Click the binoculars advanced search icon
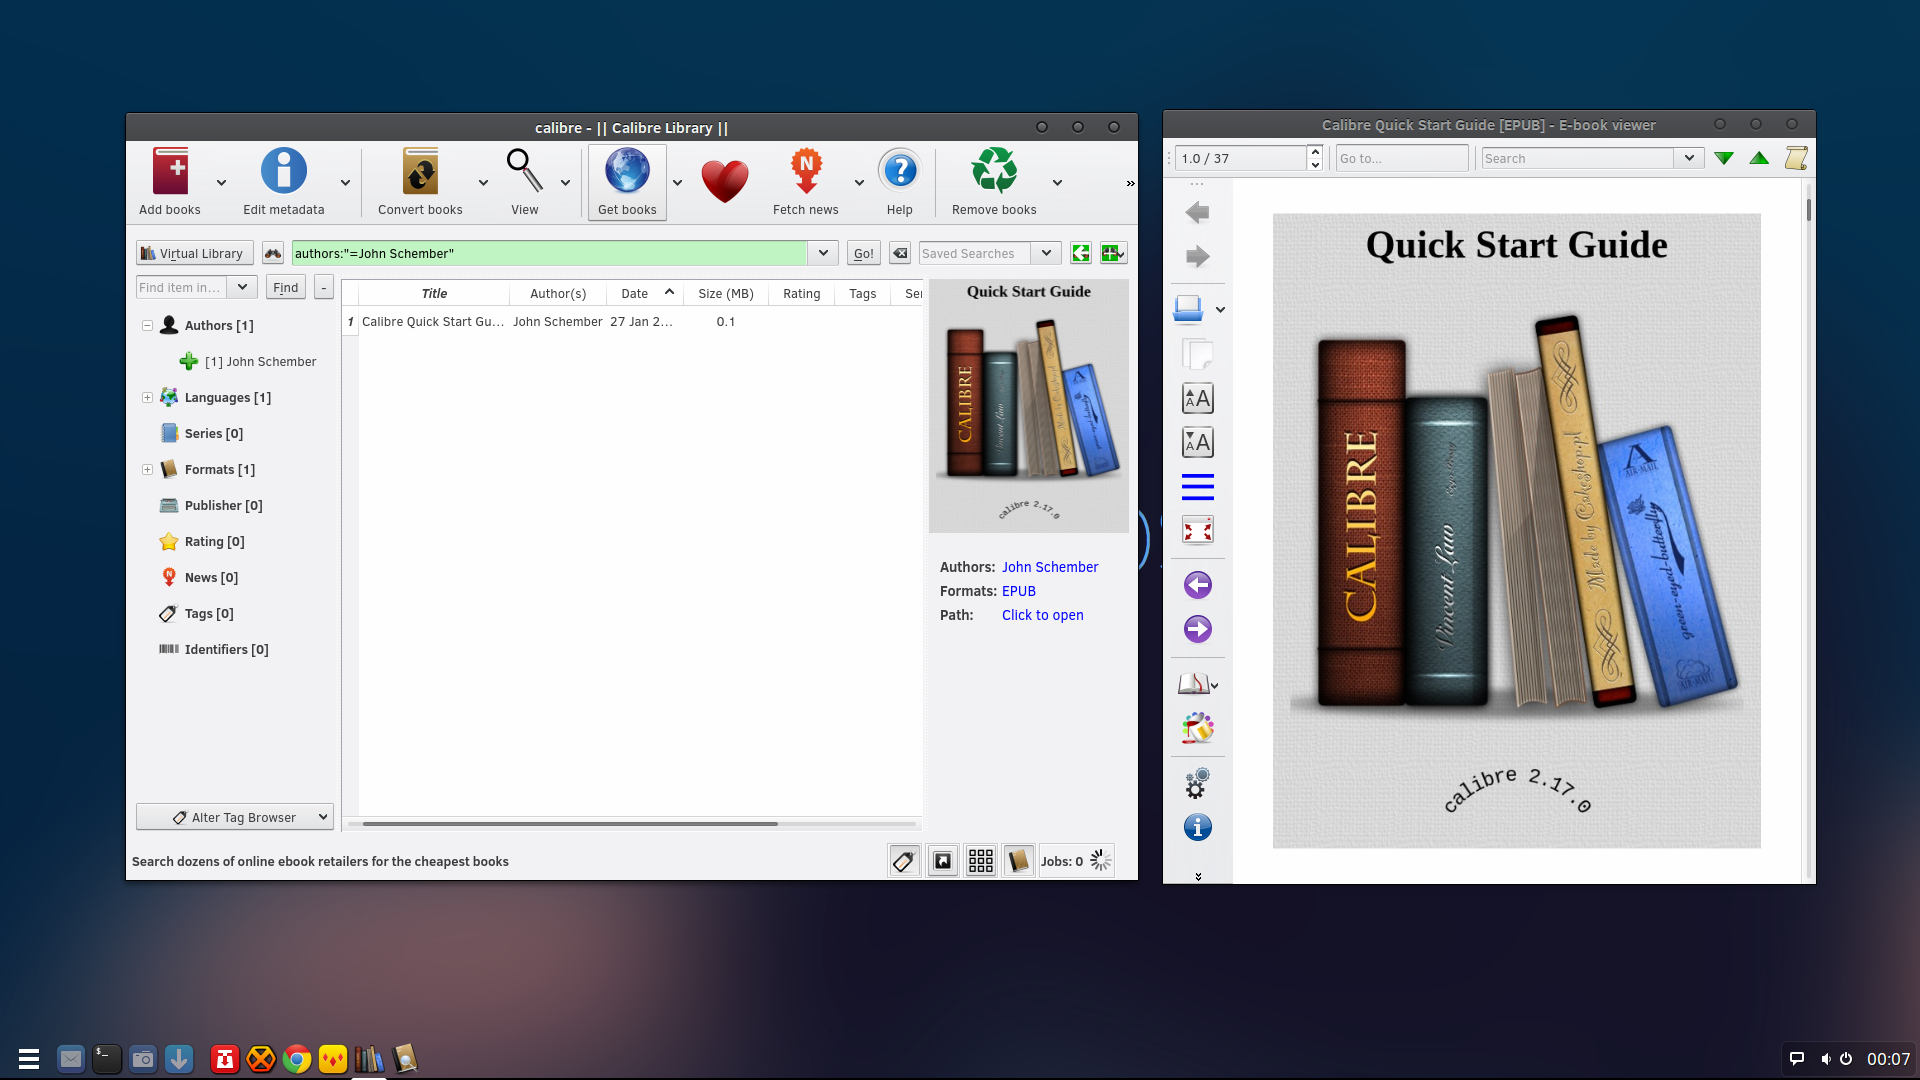This screenshot has height=1080, width=1920. (x=273, y=254)
